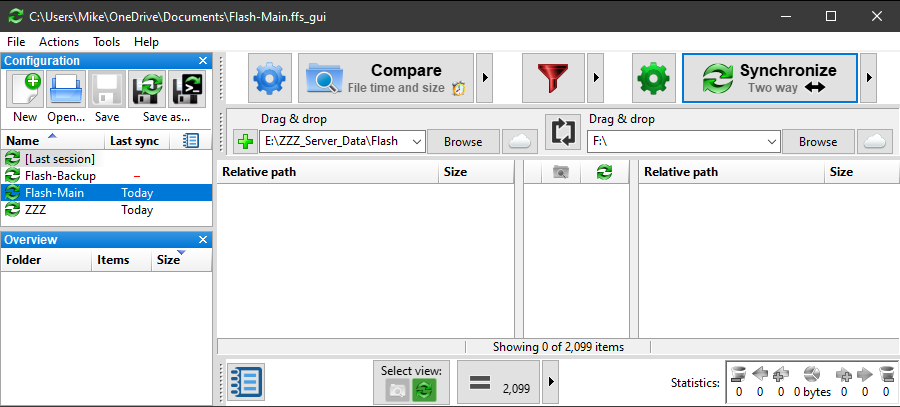Sort configurations by Name column

pyautogui.click(x=53, y=141)
